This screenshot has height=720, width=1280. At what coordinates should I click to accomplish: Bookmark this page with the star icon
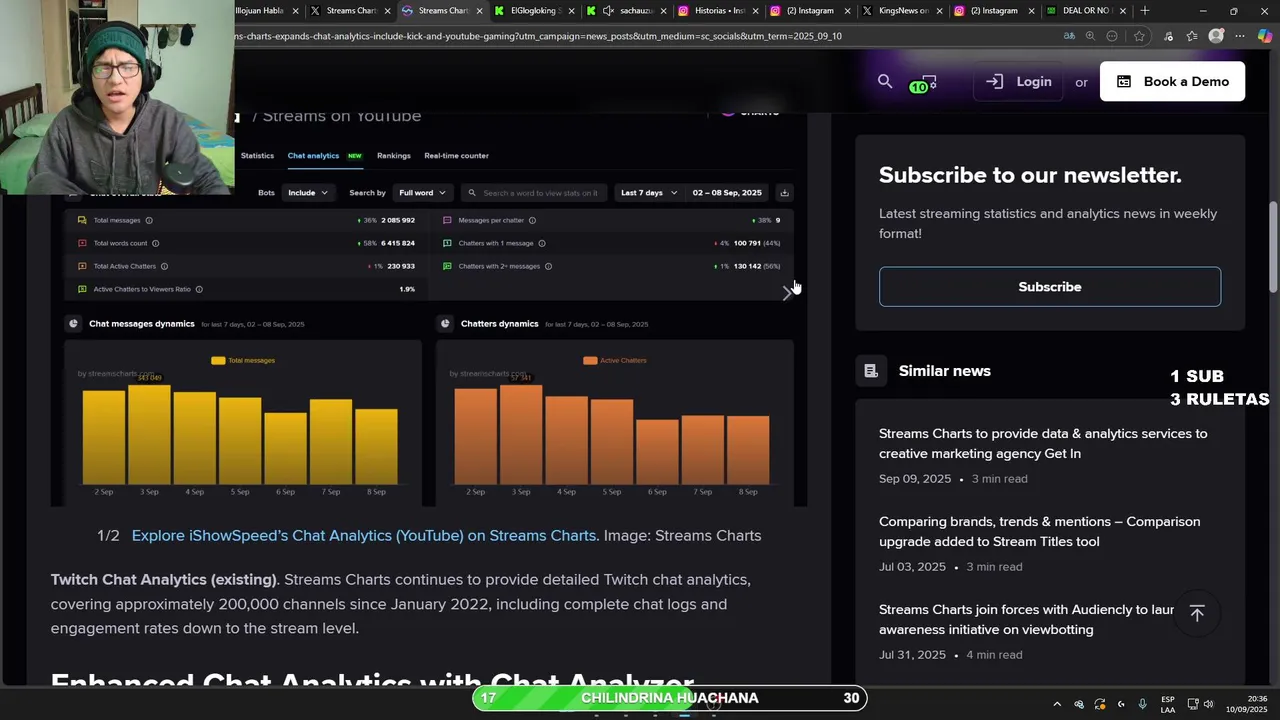point(1139,36)
